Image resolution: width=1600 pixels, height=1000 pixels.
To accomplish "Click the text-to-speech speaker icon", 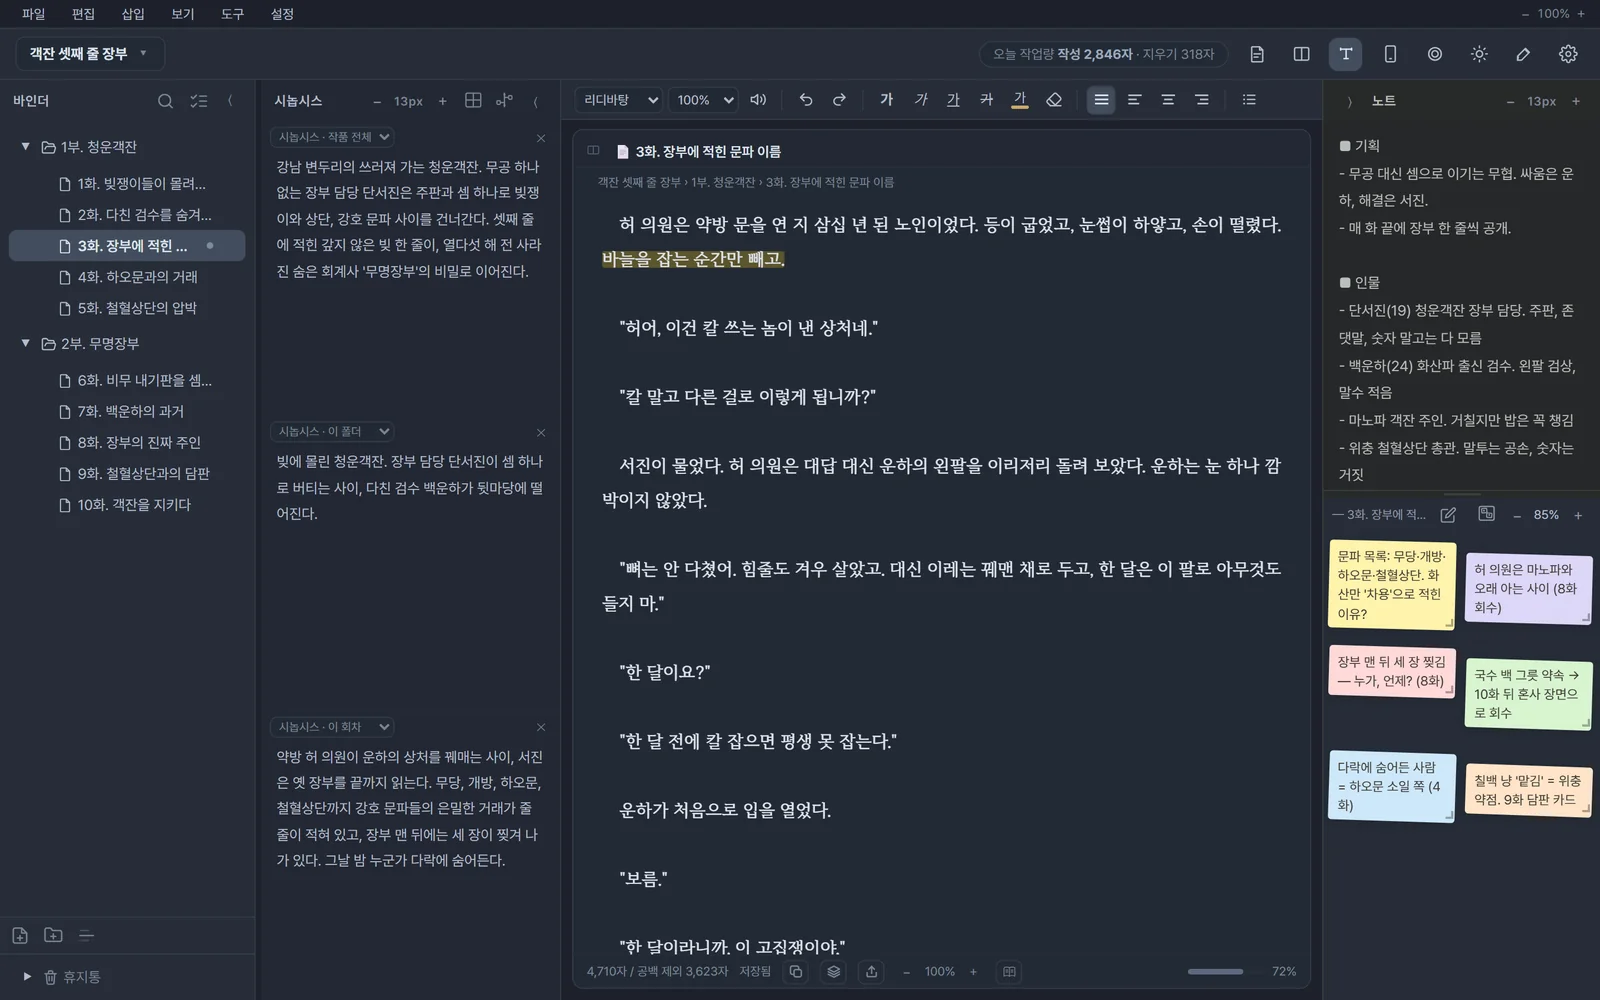I will (758, 100).
